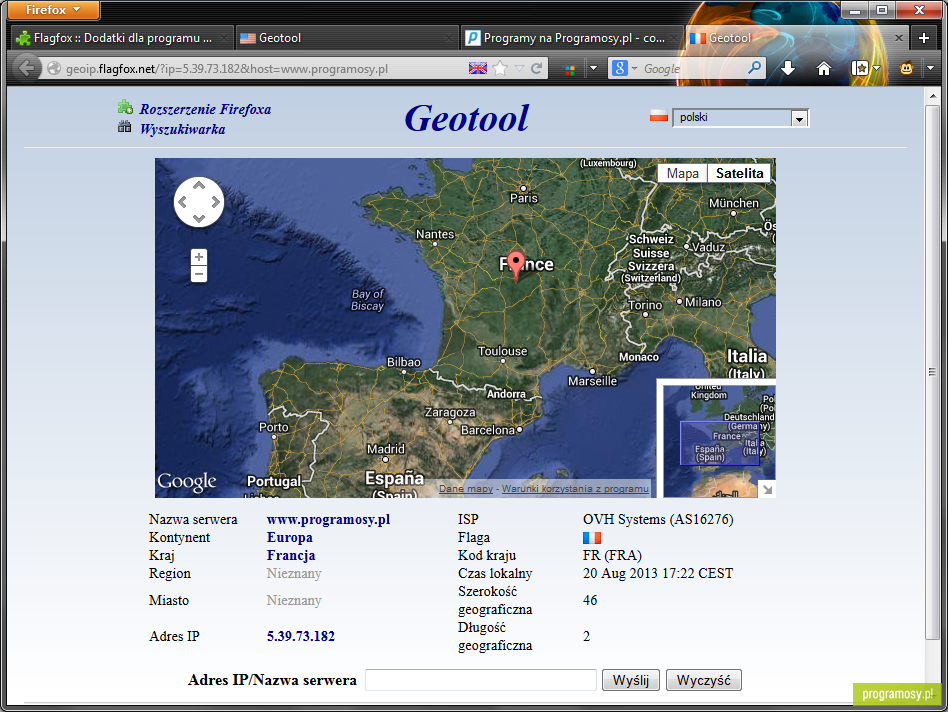Viewport: 948px width, 712px height.
Task: Open dropdown arrow next to colored squares icon
Action: coord(593,69)
